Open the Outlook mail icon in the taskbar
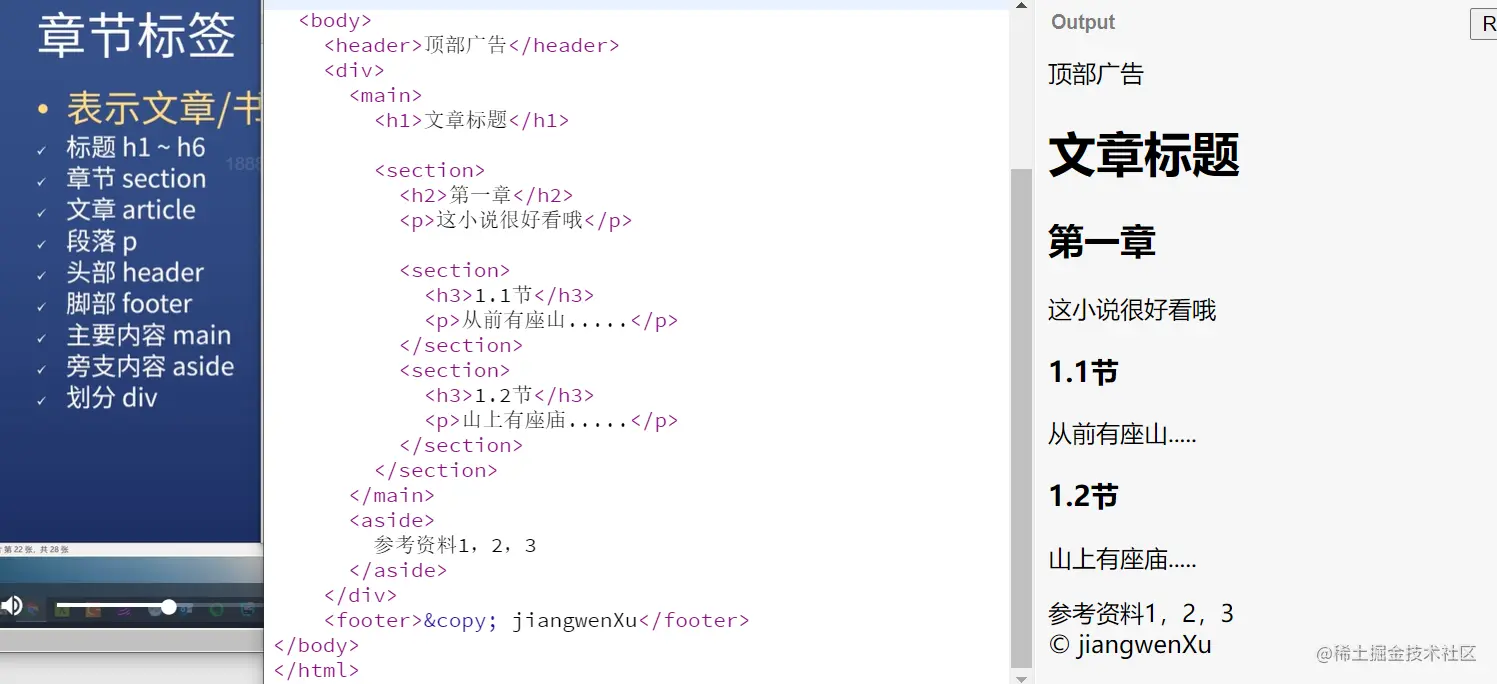This screenshot has width=1497, height=684. click(x=186, y=610)
